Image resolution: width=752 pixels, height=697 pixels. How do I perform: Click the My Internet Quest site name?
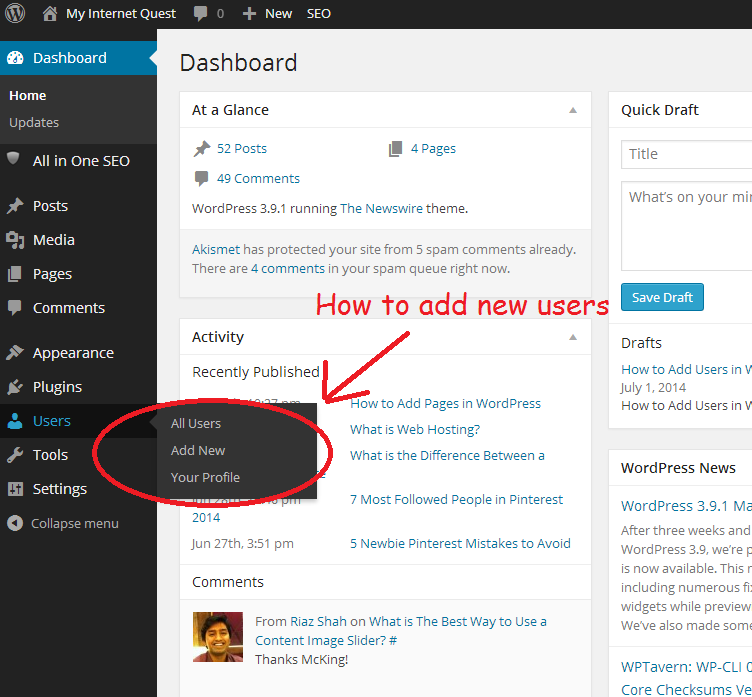(121, 13)
